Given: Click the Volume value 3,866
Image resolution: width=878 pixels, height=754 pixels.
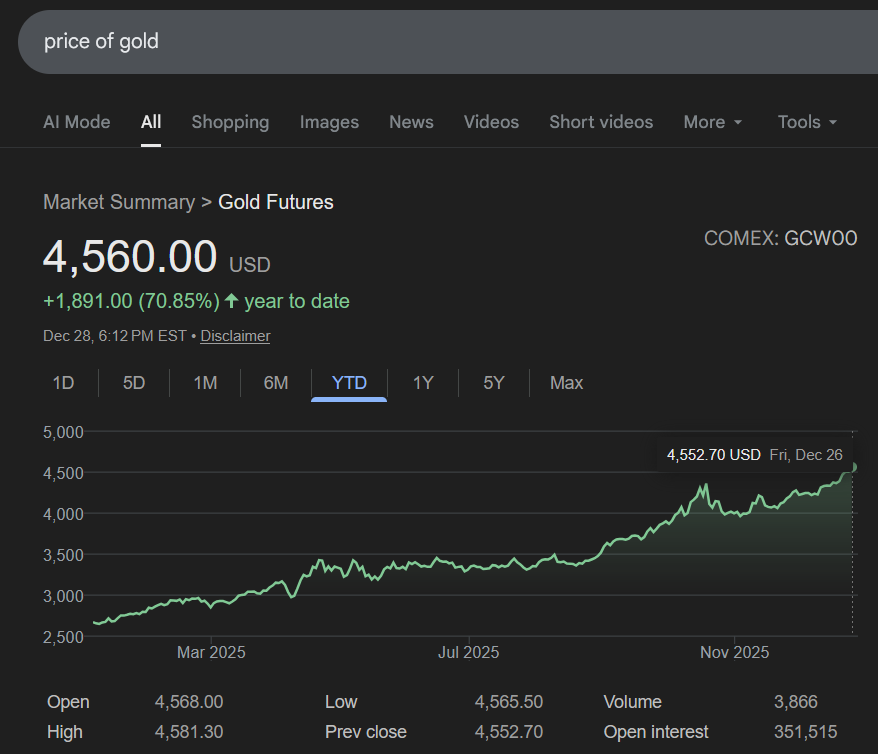Looking at the screenshot, I should coord(796,702).
